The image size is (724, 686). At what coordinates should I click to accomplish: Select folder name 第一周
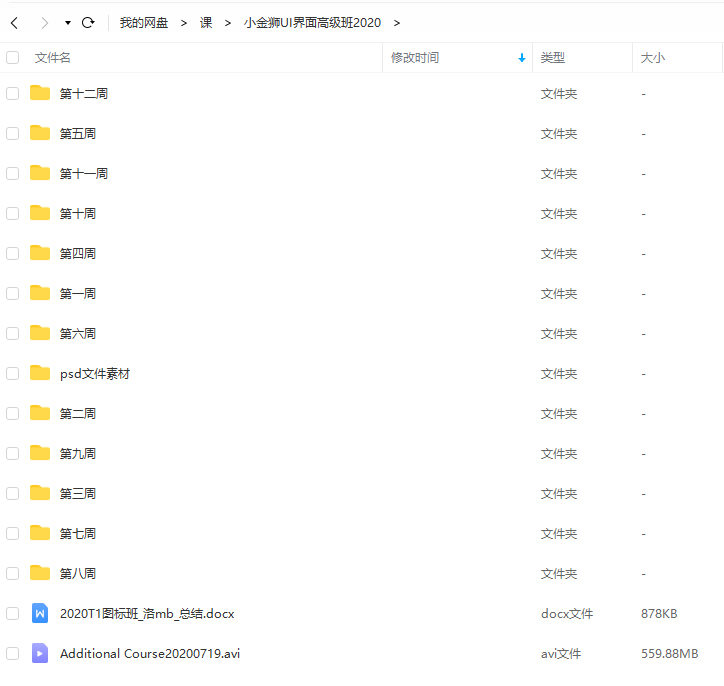(x=78, y=294)
